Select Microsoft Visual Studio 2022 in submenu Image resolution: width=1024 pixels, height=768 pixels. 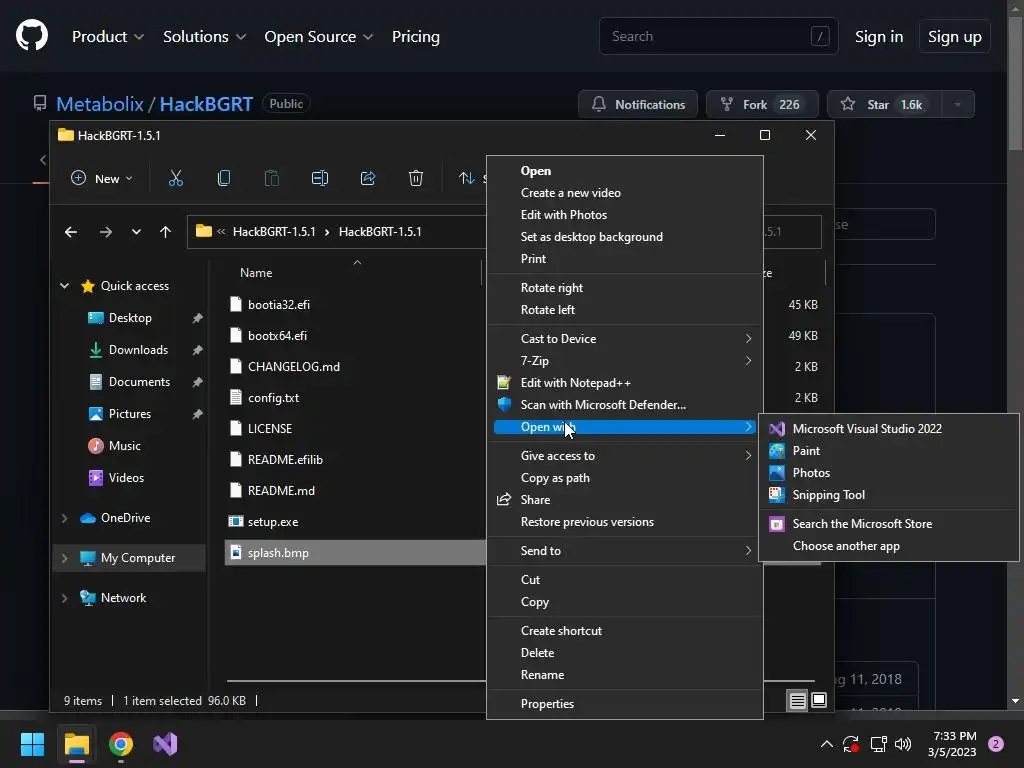pos(889,429)
